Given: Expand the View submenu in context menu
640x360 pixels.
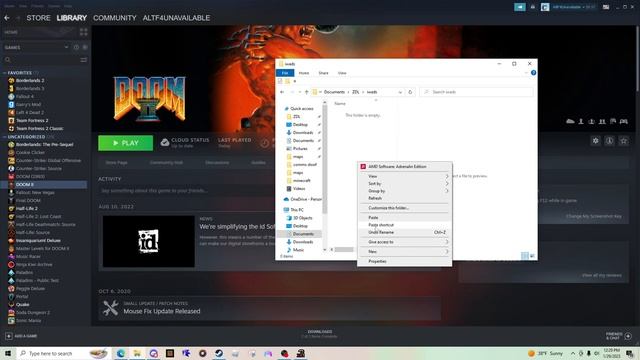Looking at the screenshot, I should click(x=404, y=176).
